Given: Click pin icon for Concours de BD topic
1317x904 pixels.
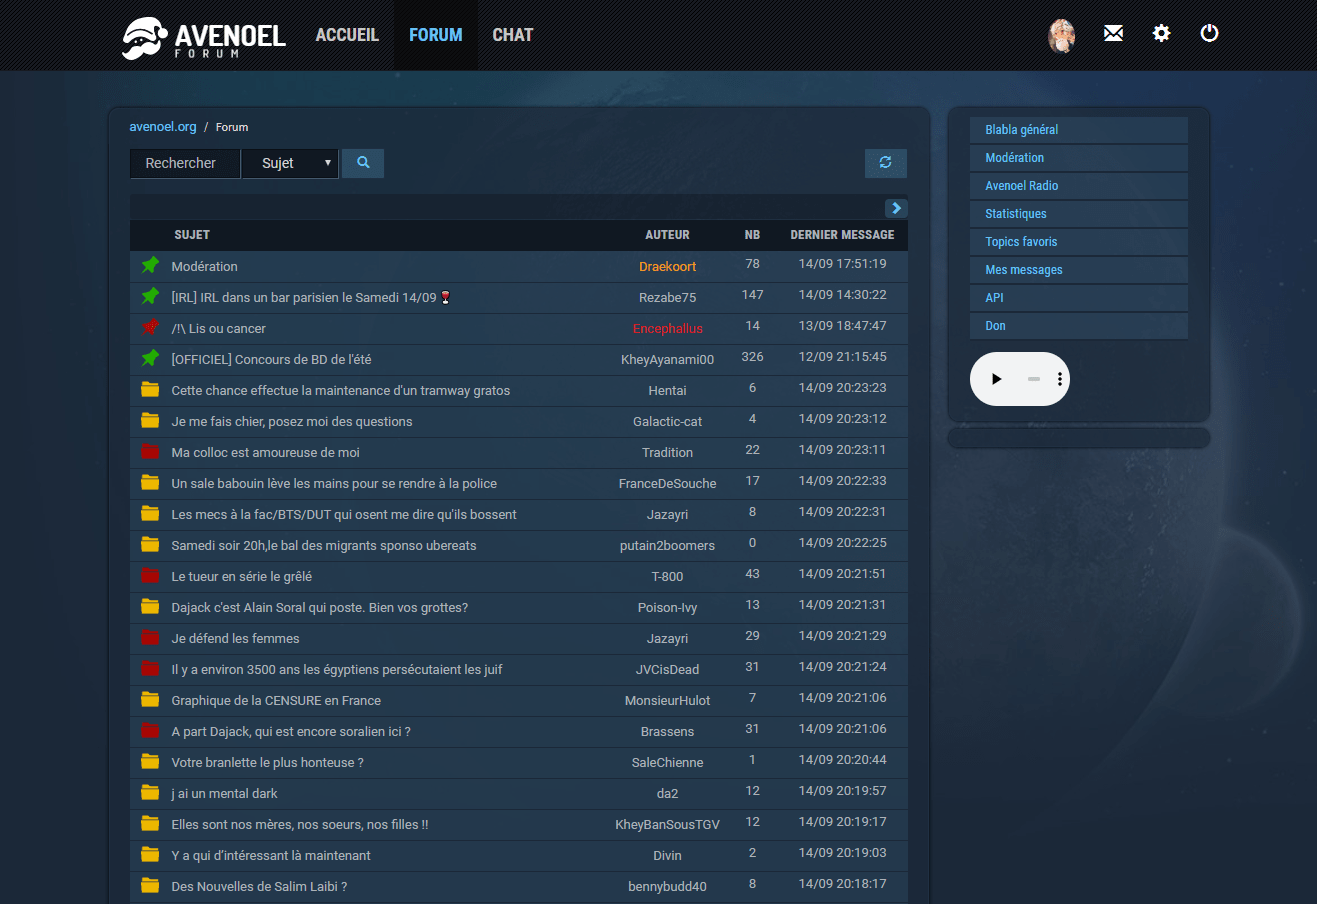Looking at the screenshot, I should (x=150, y=359).
